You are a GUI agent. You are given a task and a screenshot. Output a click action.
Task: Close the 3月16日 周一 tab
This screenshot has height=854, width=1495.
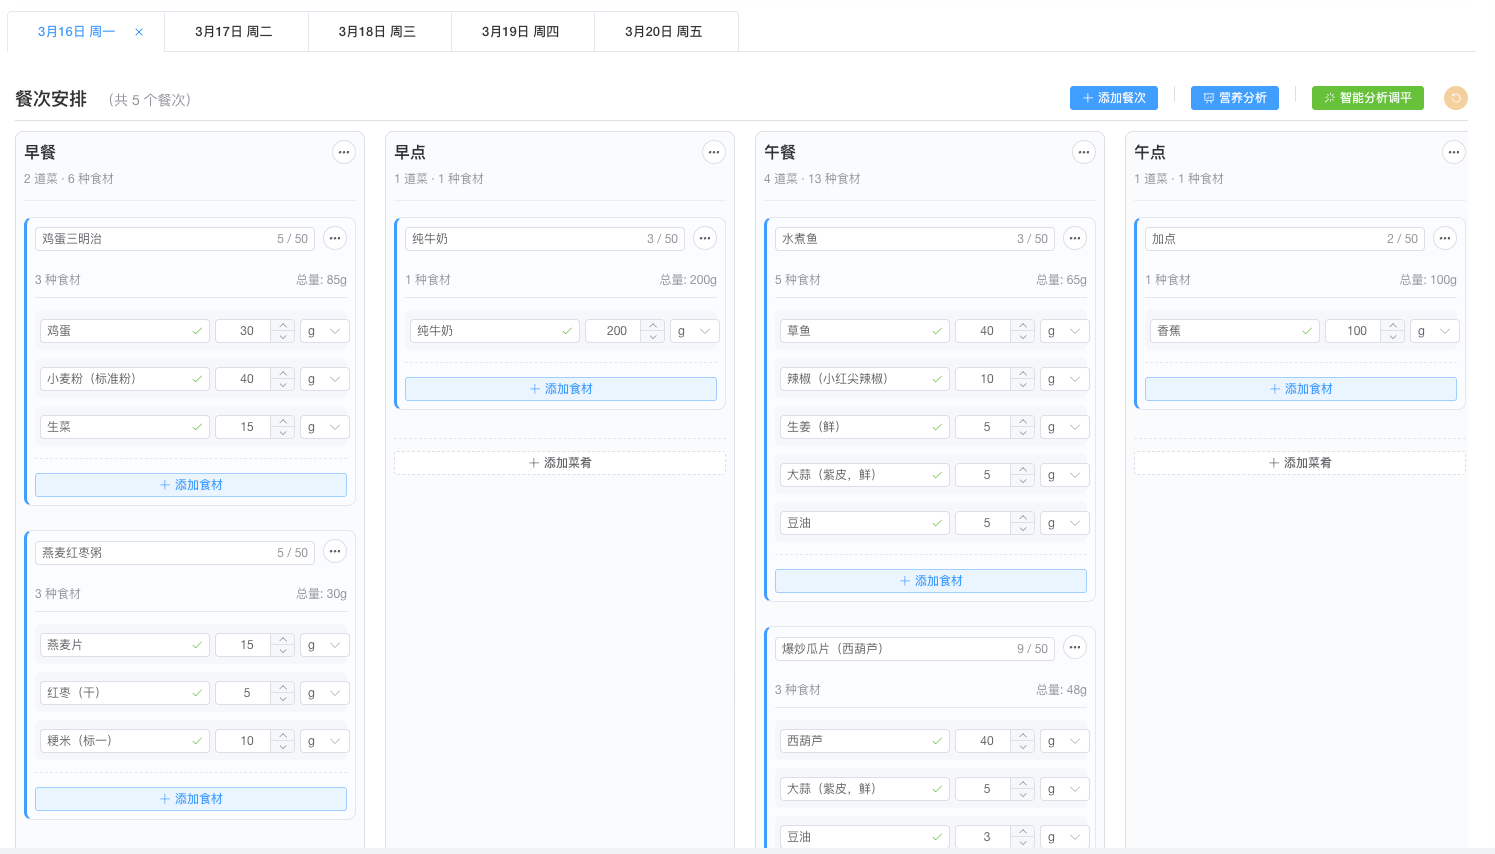point(139,32)
